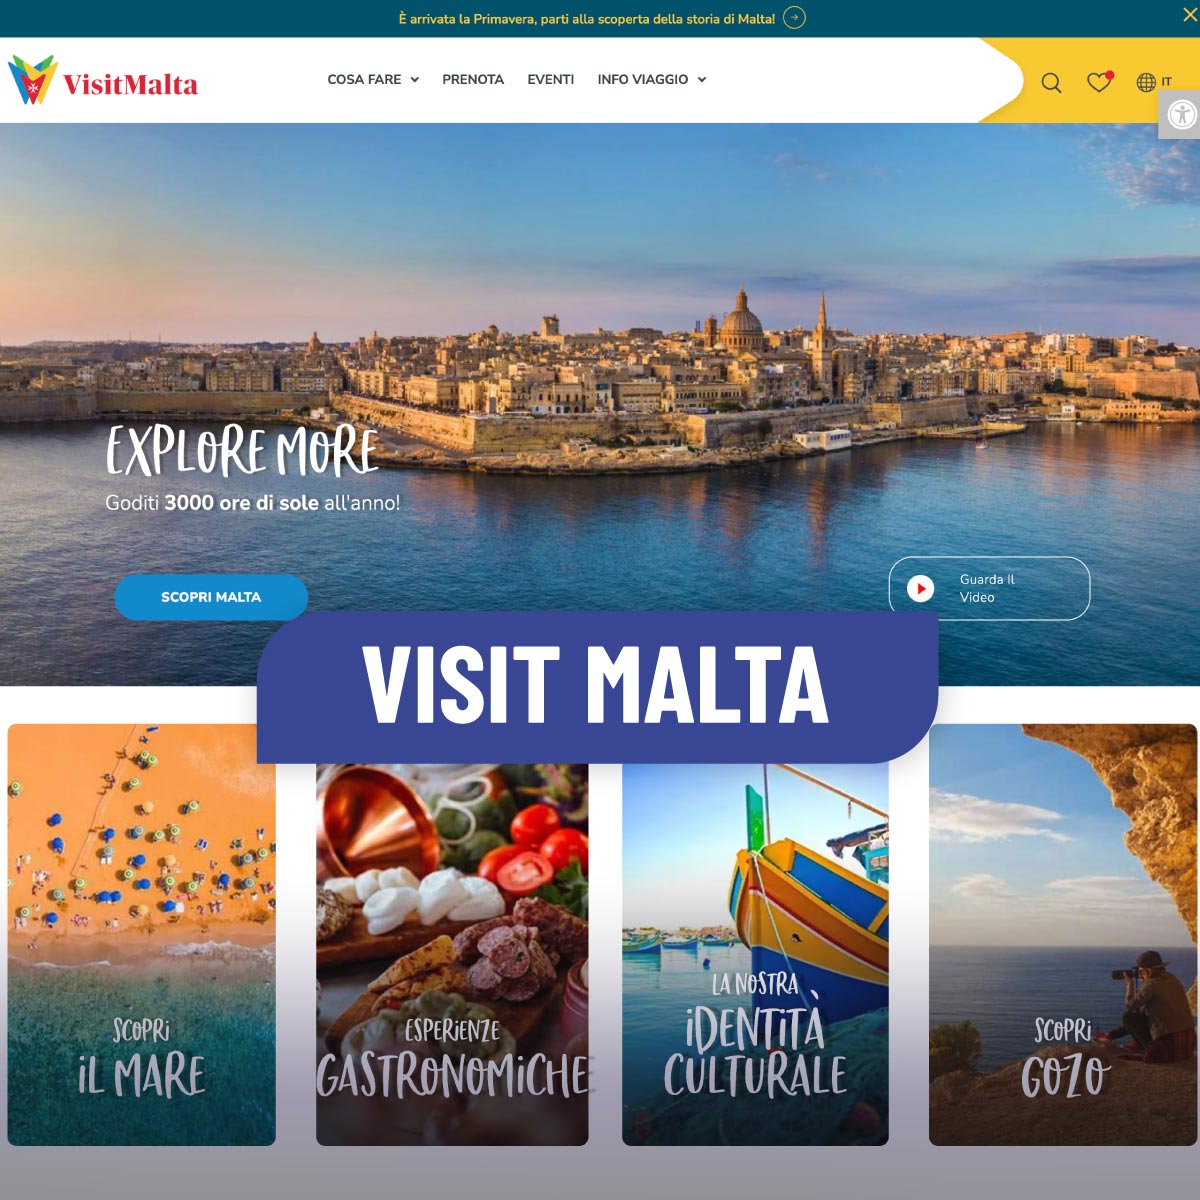Click the globe language icon
This screenshot has height=1200, width=1200.
coord(1146,82)
